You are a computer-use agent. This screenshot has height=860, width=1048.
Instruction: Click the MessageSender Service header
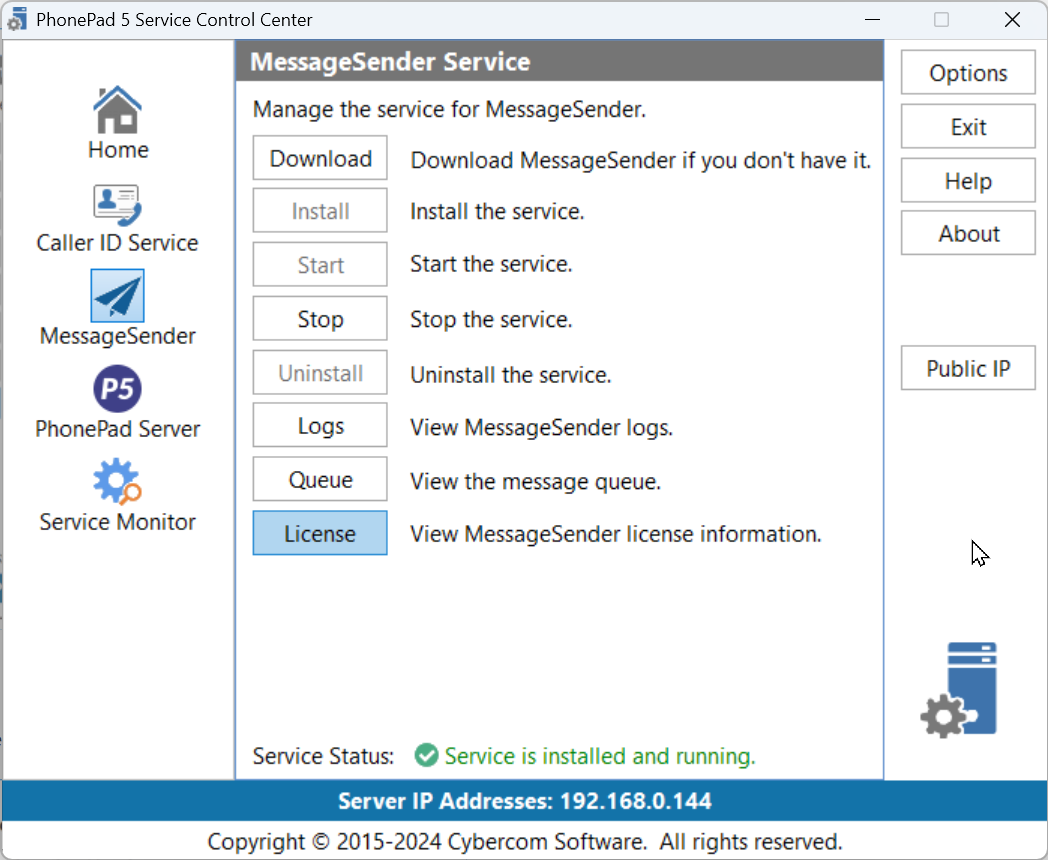click(559, 61)
